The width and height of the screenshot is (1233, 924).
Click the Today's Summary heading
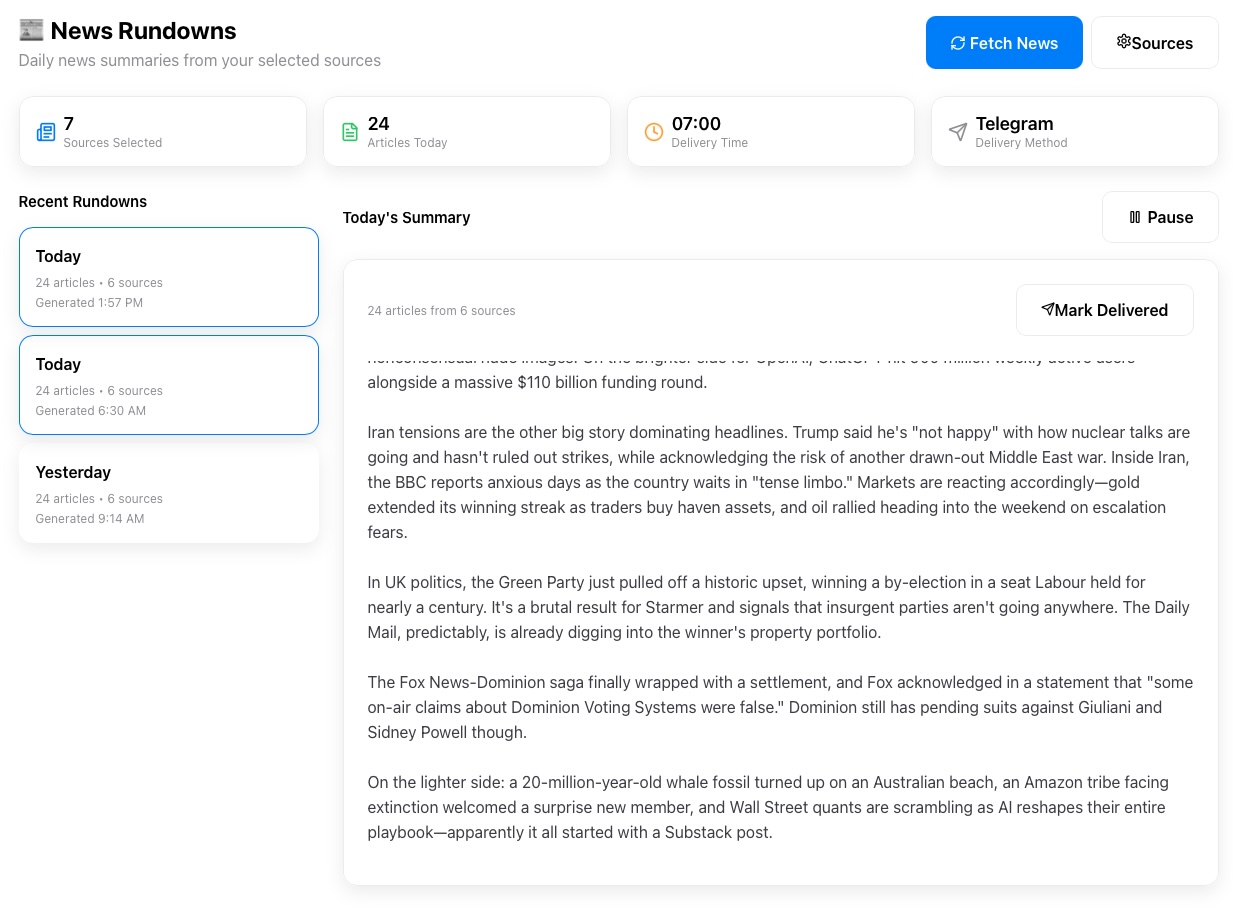(406, 217)
